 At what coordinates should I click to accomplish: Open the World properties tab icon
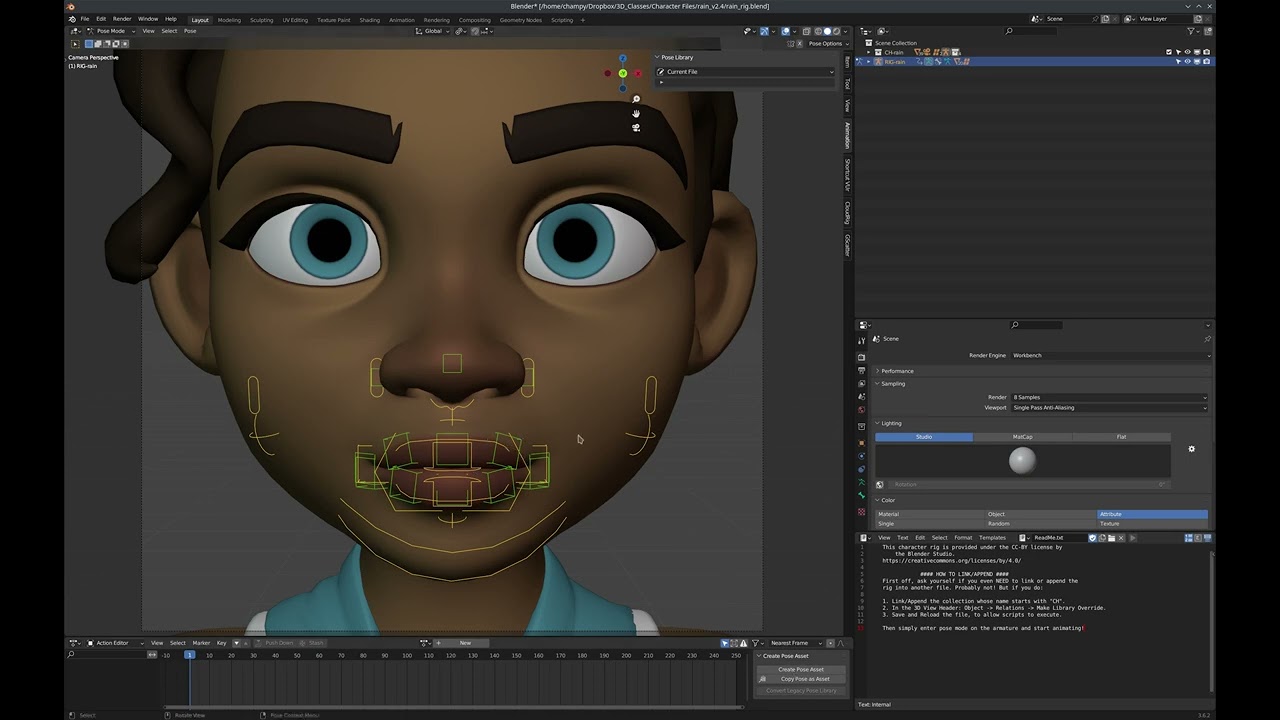(x=861, y=409)
